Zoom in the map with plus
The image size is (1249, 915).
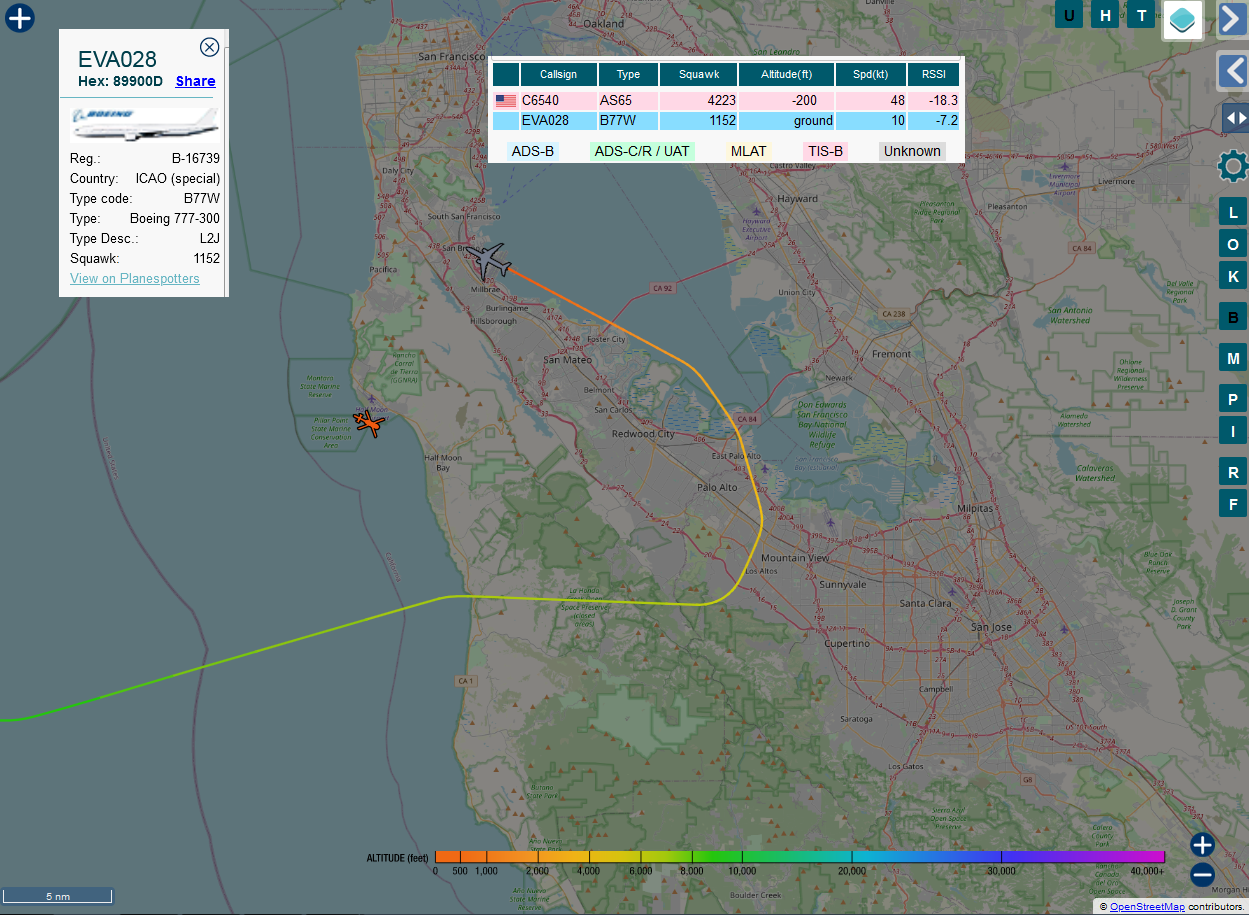point(1202,845)
